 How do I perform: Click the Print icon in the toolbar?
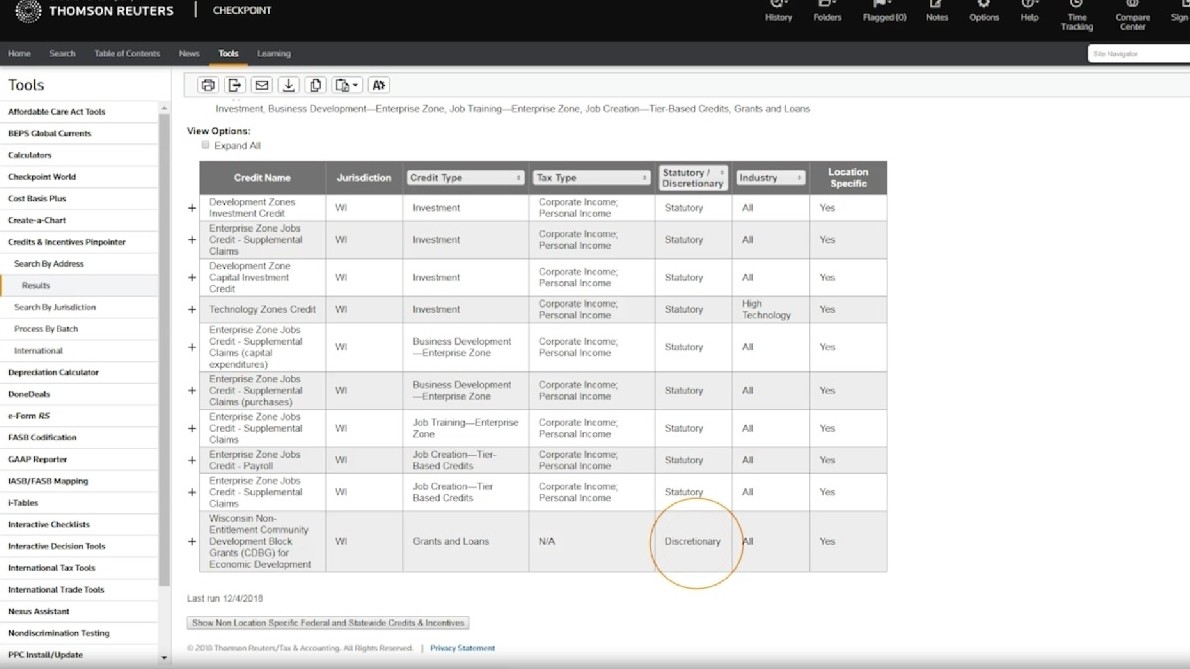pos(208,86)
